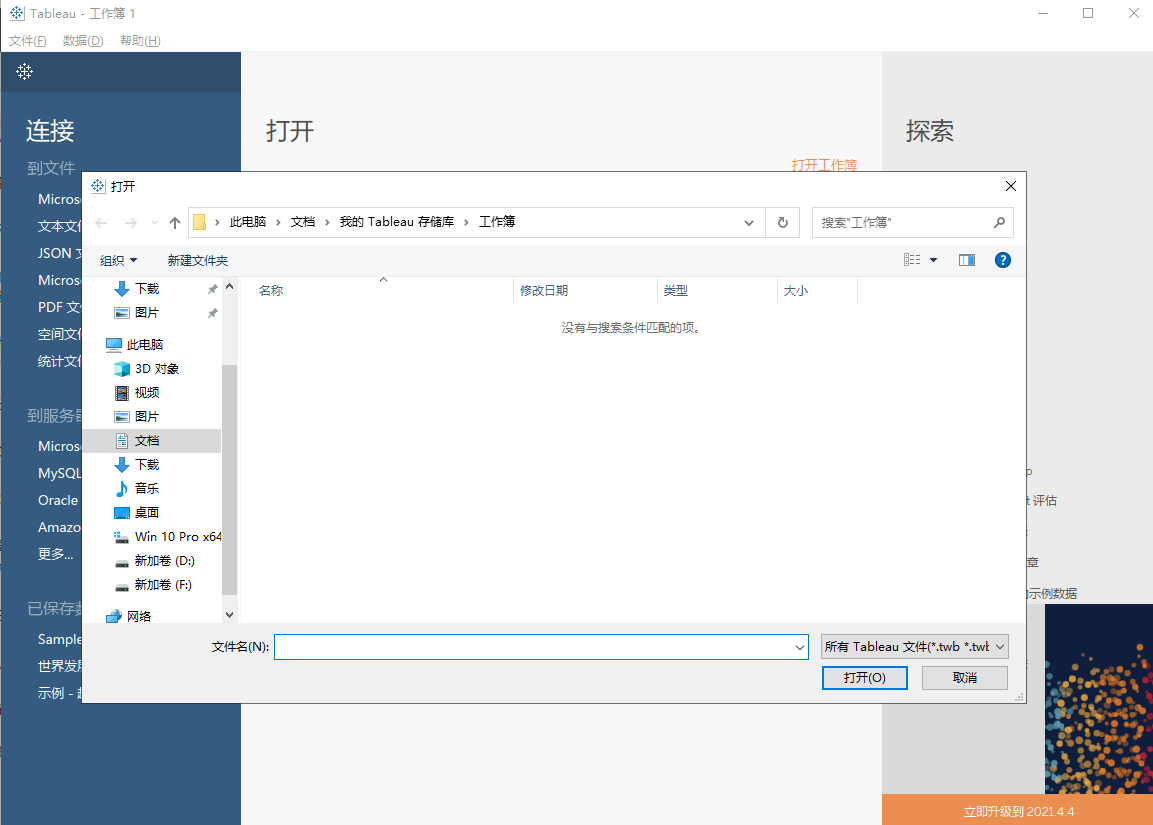
Task: Select 新加卷 (D:) drive
Action: point(164,561)
